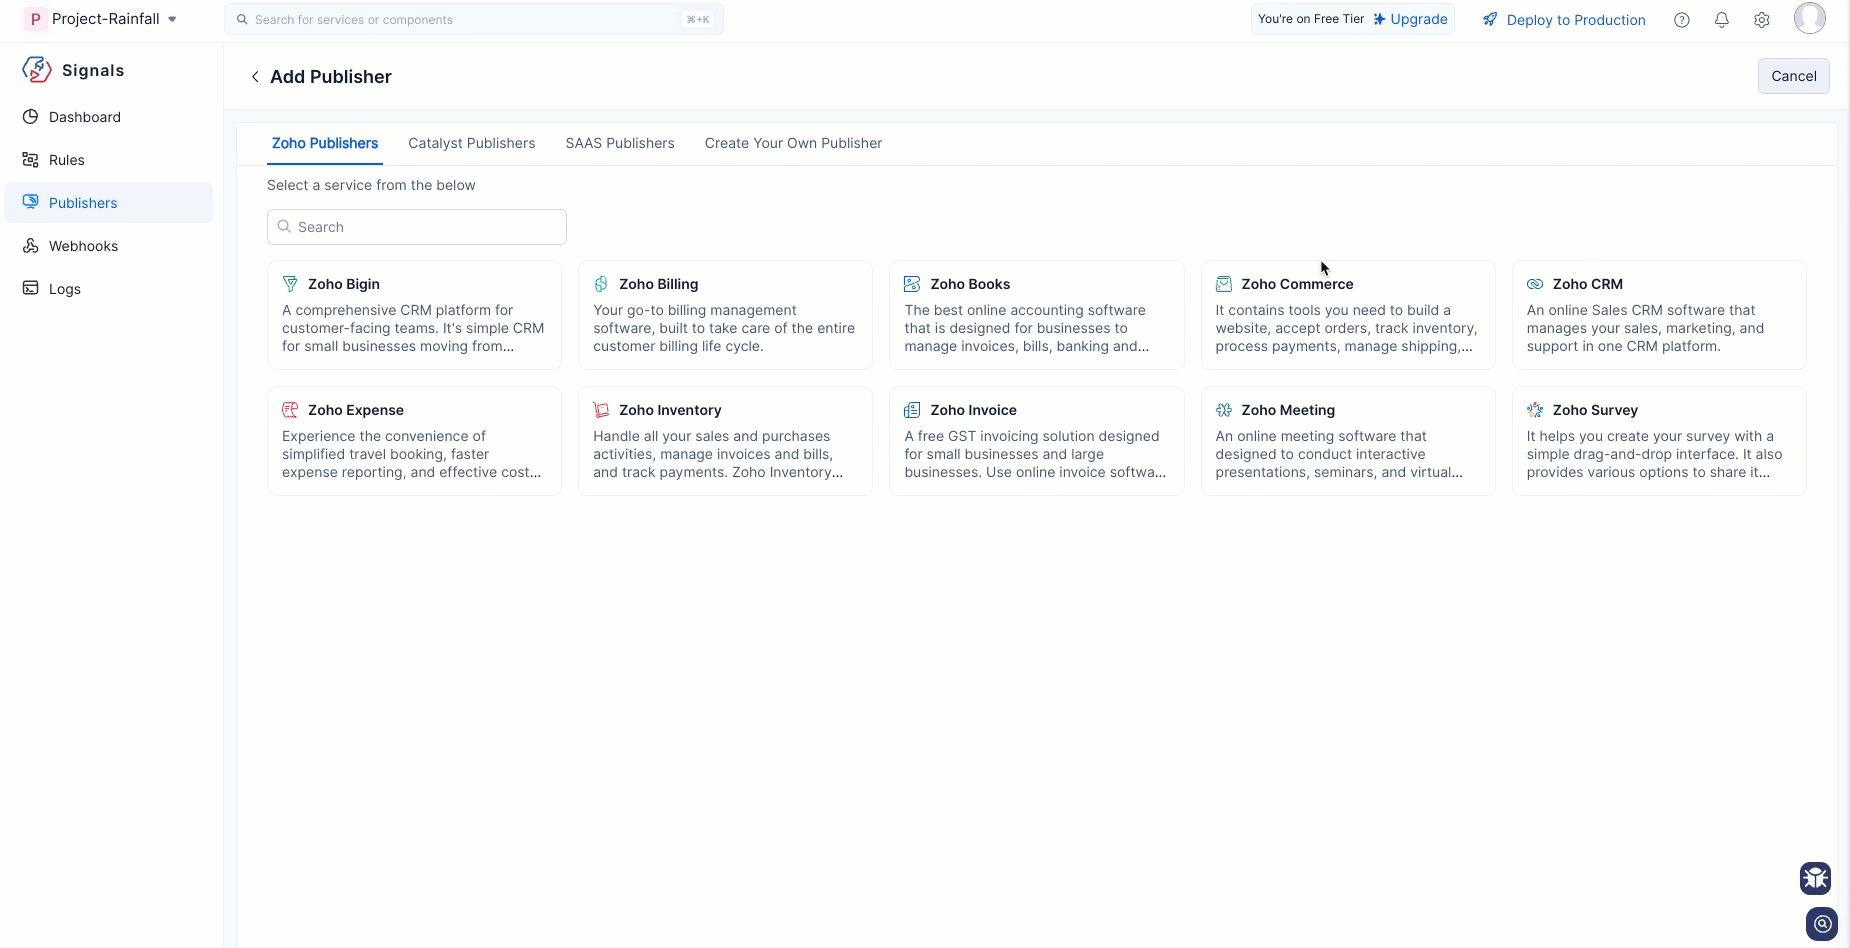
Task: Click the user profile avatar
Action: (1809, 18)
